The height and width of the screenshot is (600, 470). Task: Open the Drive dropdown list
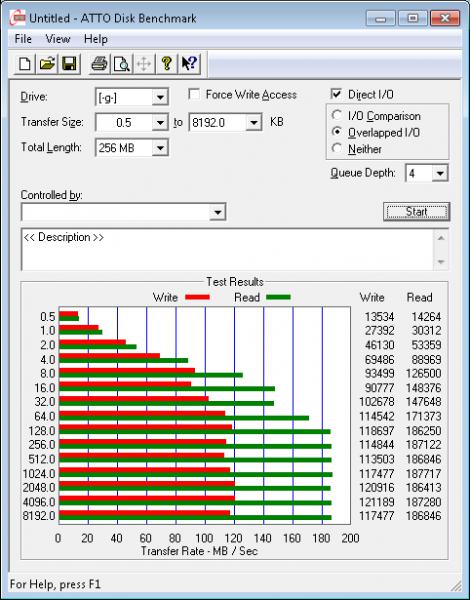160,97
